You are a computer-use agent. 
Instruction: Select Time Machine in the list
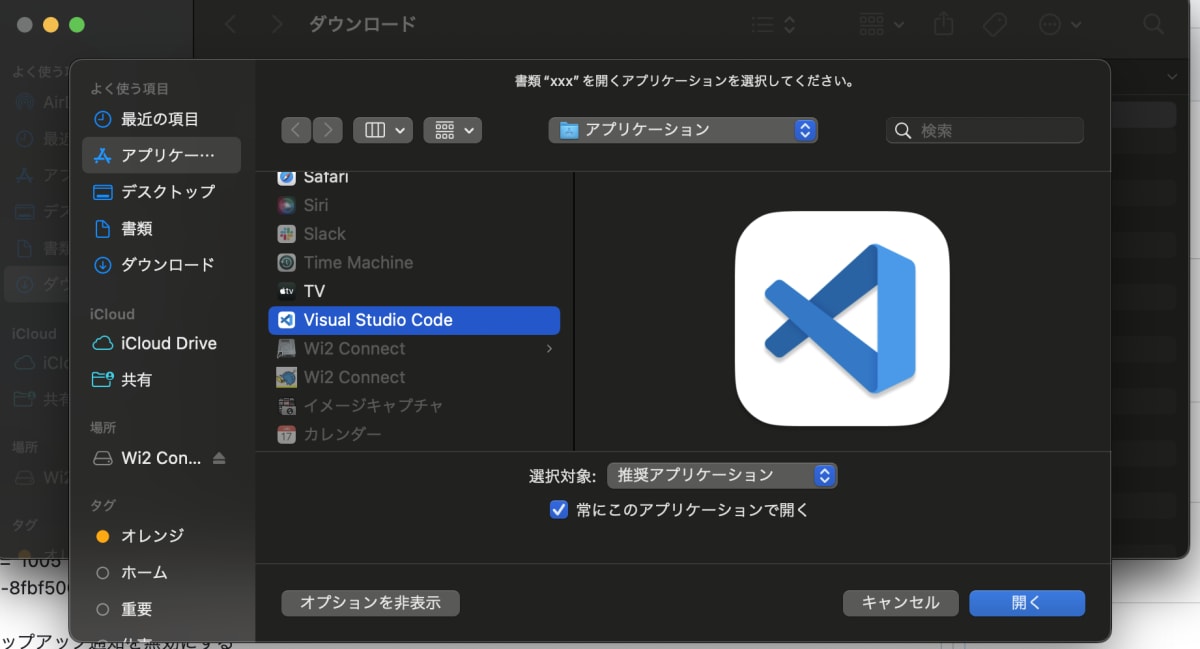pyautogui.click(x=414, y=263)
